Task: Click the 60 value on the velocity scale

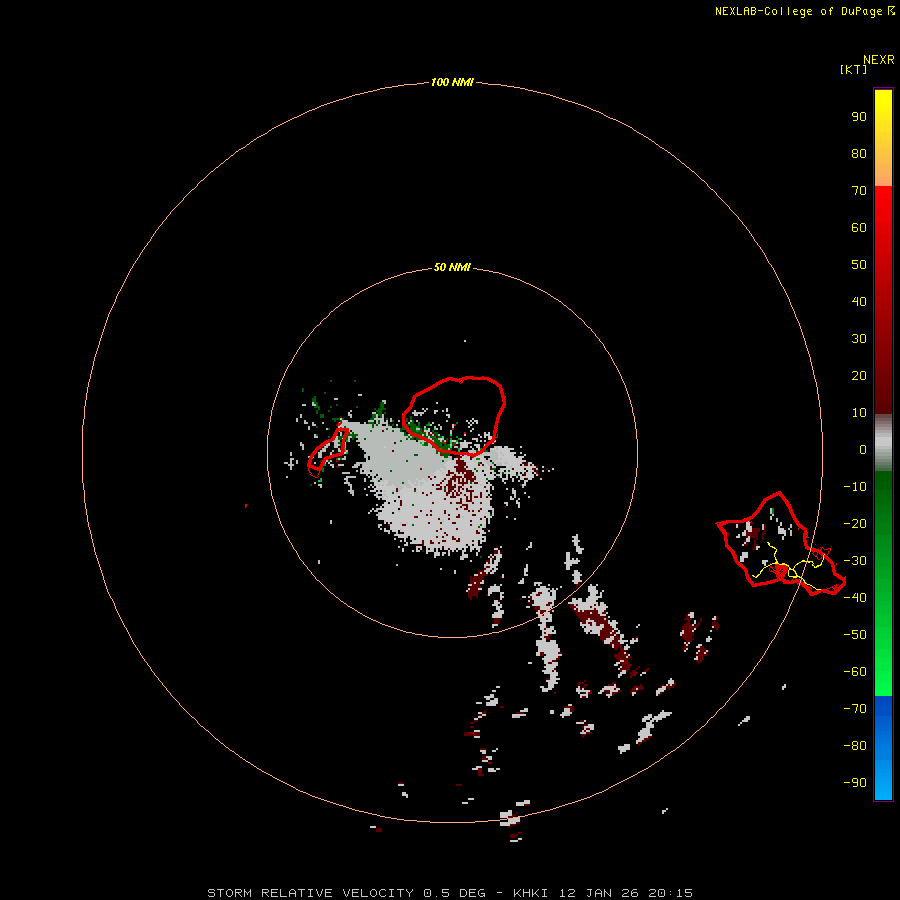Action: click(859, 227)
